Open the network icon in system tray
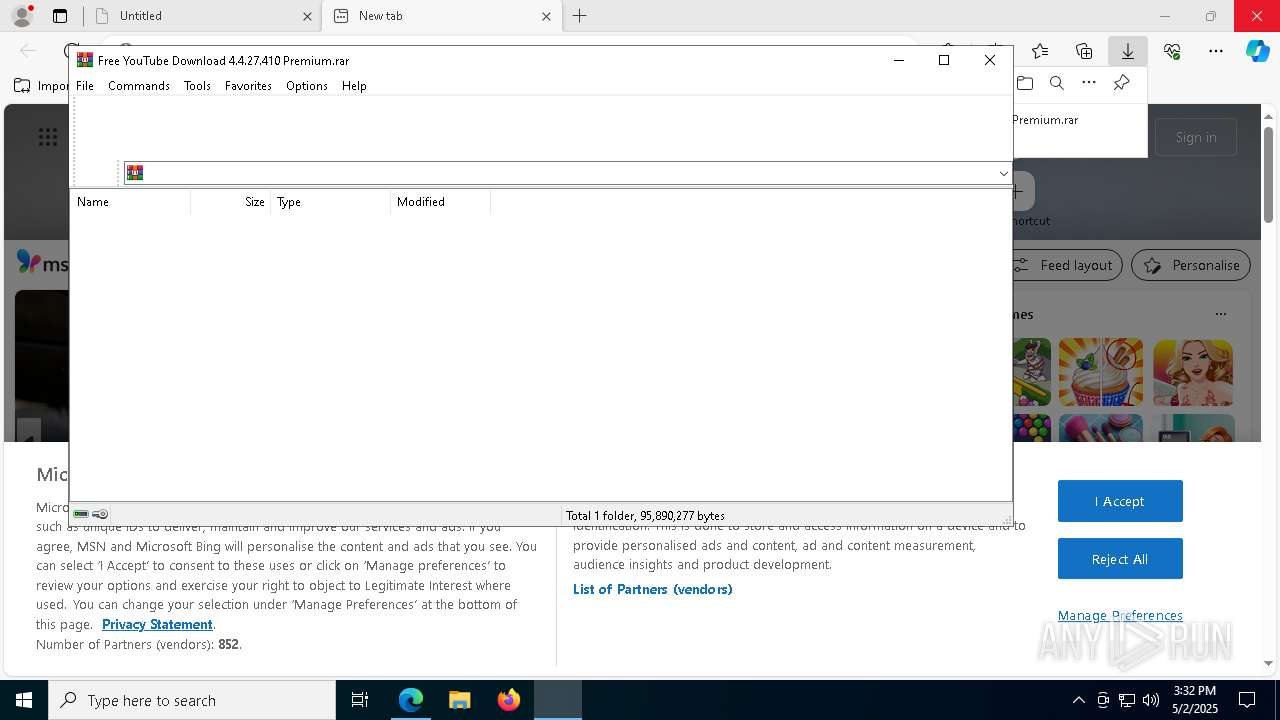 (x=1127, y=700)
